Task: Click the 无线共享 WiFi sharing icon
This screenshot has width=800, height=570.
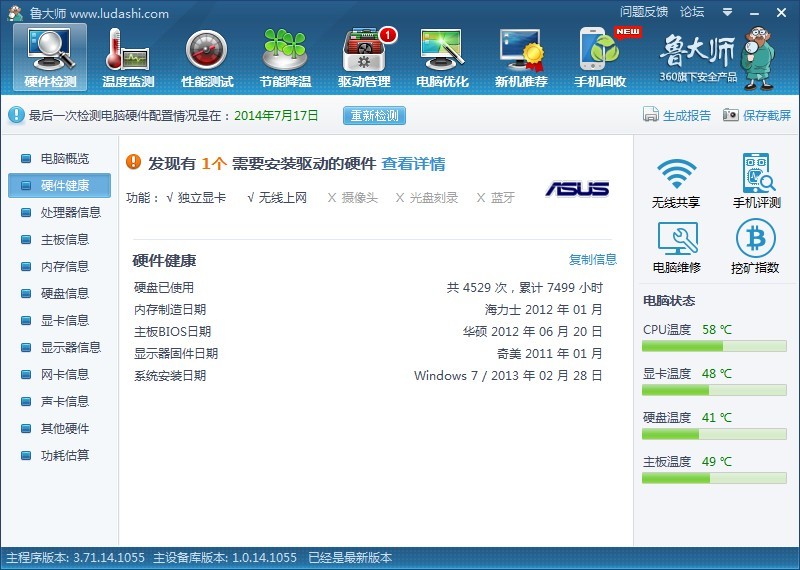Action: (x=676, y=183)
